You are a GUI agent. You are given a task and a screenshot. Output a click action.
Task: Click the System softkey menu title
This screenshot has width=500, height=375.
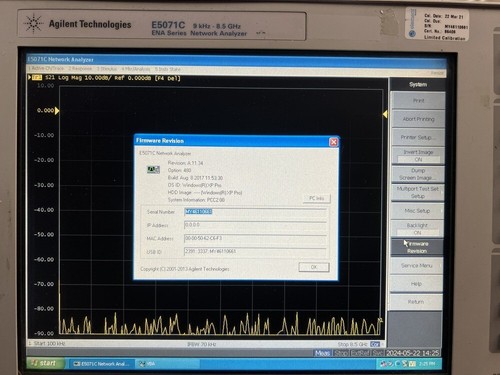418,85
